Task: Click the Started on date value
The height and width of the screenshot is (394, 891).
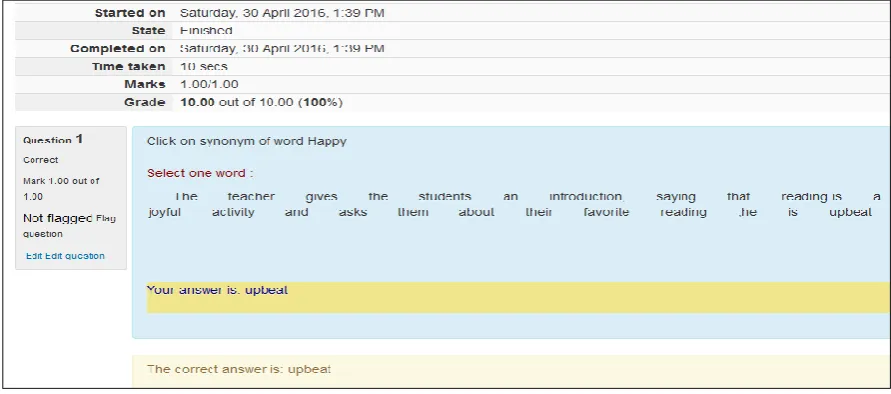Action: 282,13
